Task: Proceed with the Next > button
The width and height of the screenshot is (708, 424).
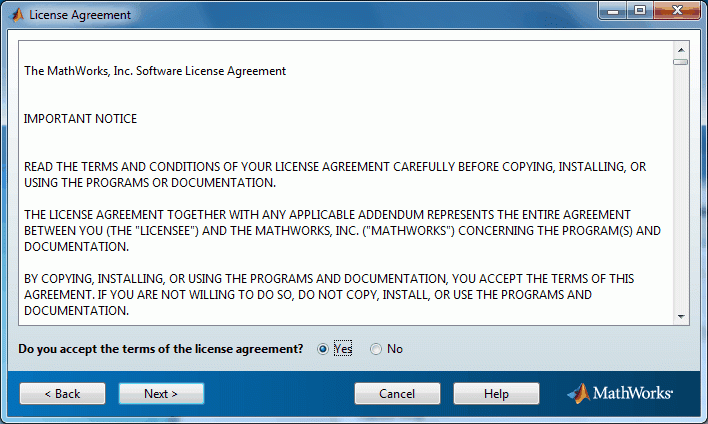Action: point(161,394)
